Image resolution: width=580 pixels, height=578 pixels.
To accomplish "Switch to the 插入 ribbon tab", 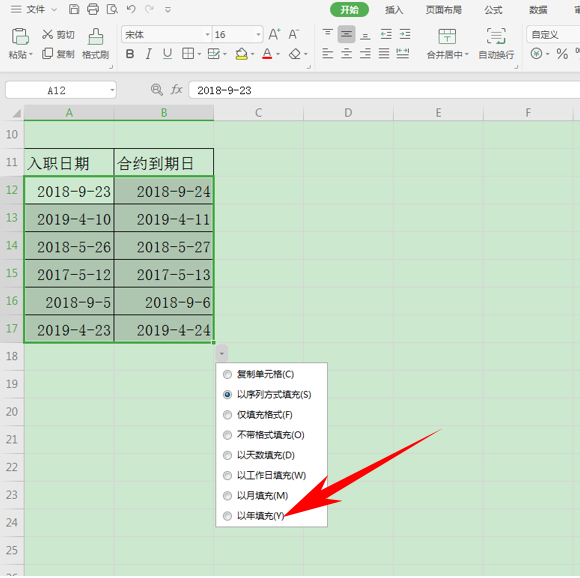I will tap(394, 10).
